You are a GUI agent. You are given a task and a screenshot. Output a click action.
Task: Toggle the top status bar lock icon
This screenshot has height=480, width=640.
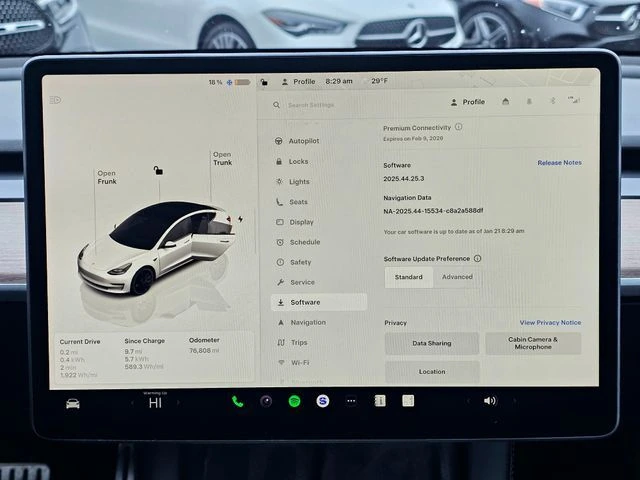click(x=263, y=82)
